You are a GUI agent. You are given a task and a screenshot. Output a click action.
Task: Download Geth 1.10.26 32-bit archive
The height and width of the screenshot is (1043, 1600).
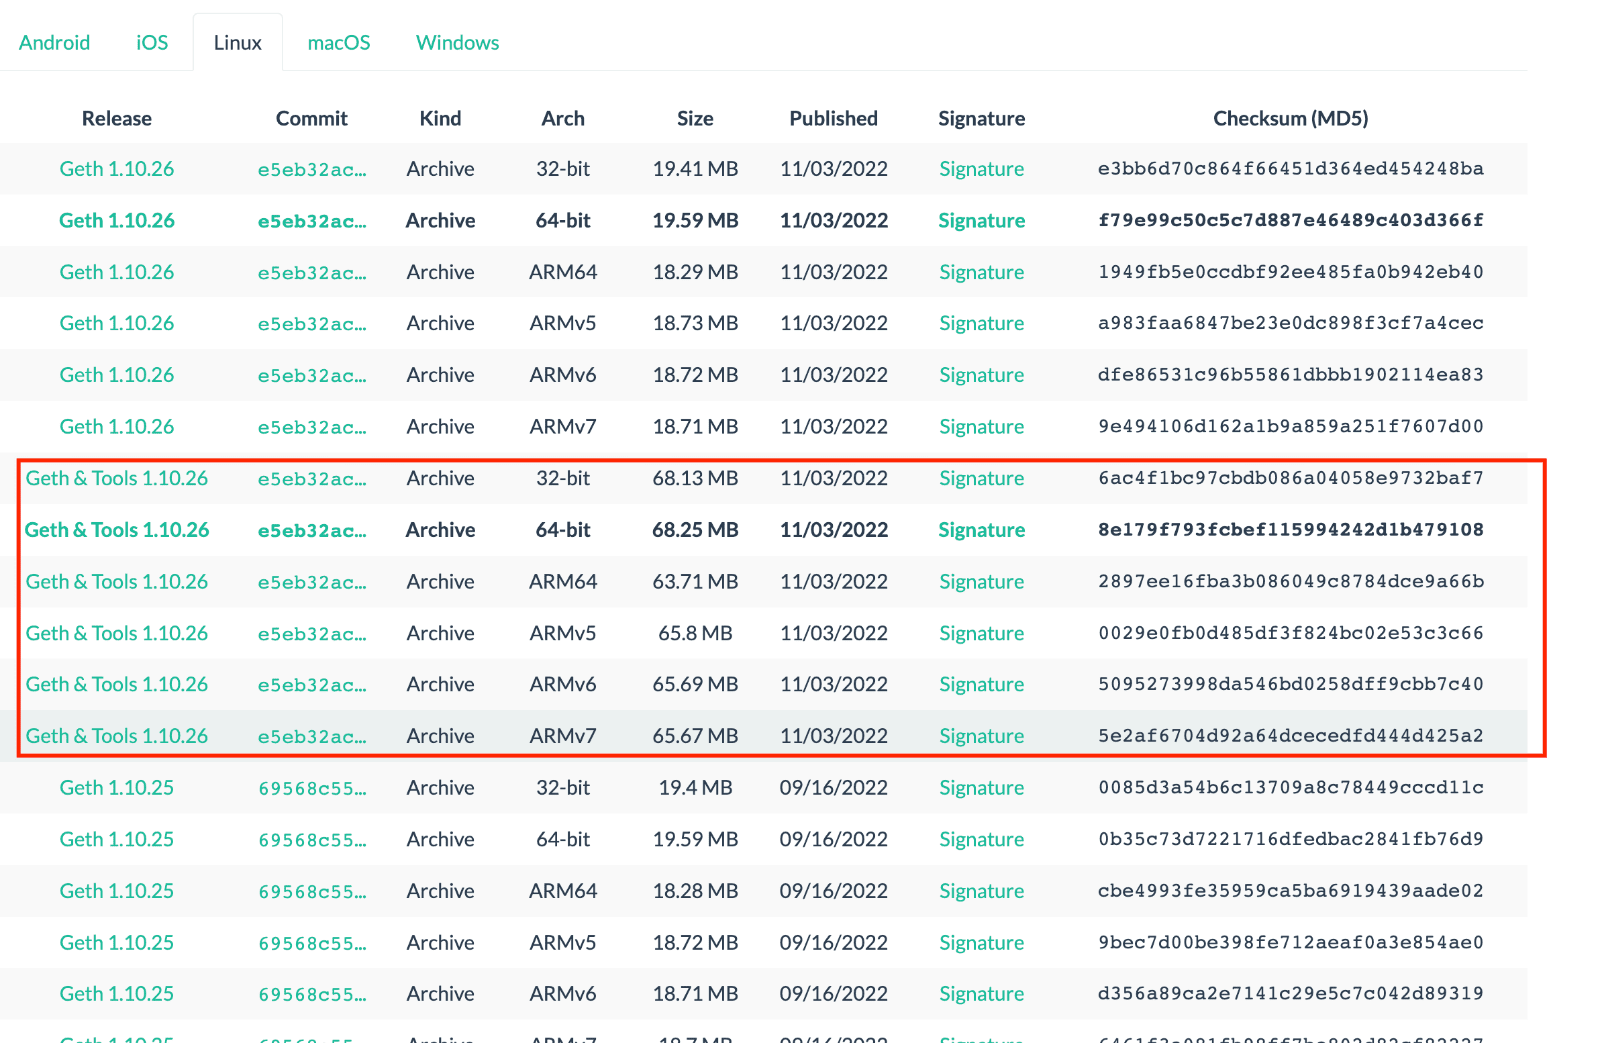(117, 169)
